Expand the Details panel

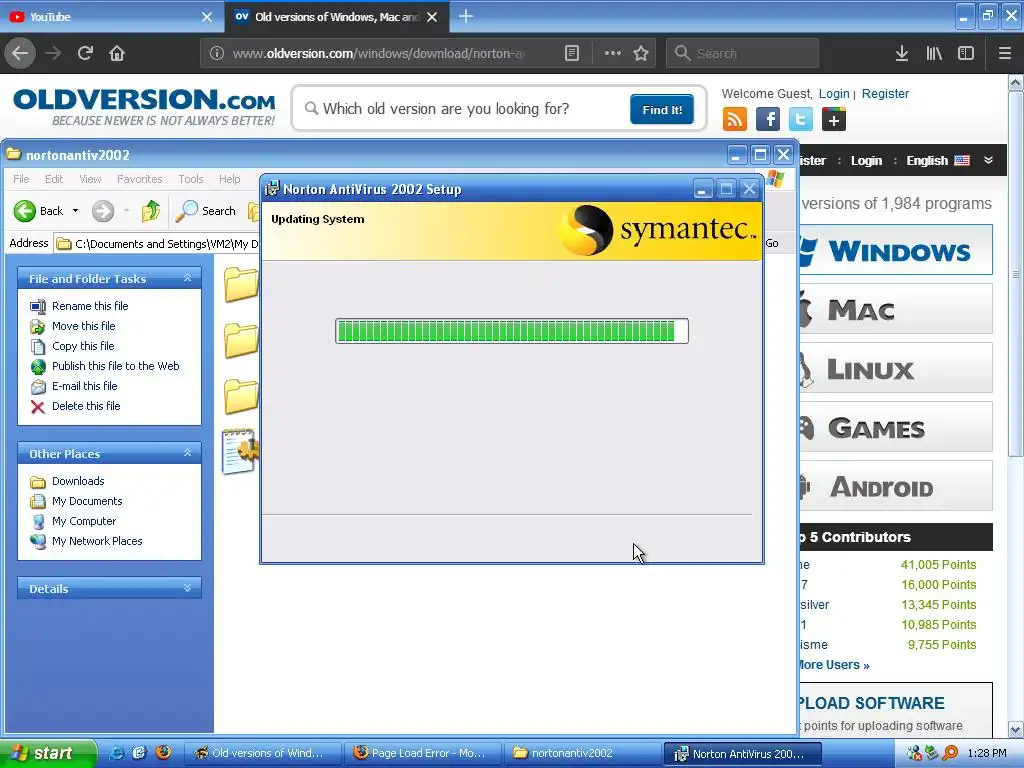click(187, 588)
